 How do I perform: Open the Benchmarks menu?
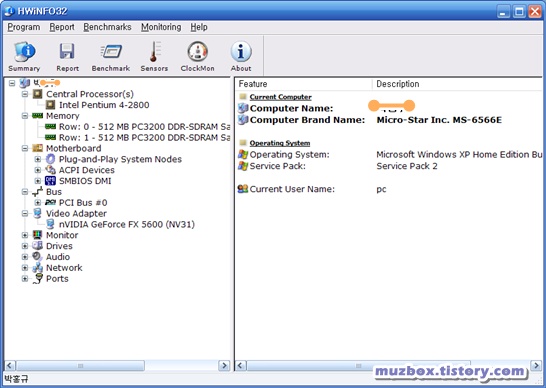click(x=107, y=27)
